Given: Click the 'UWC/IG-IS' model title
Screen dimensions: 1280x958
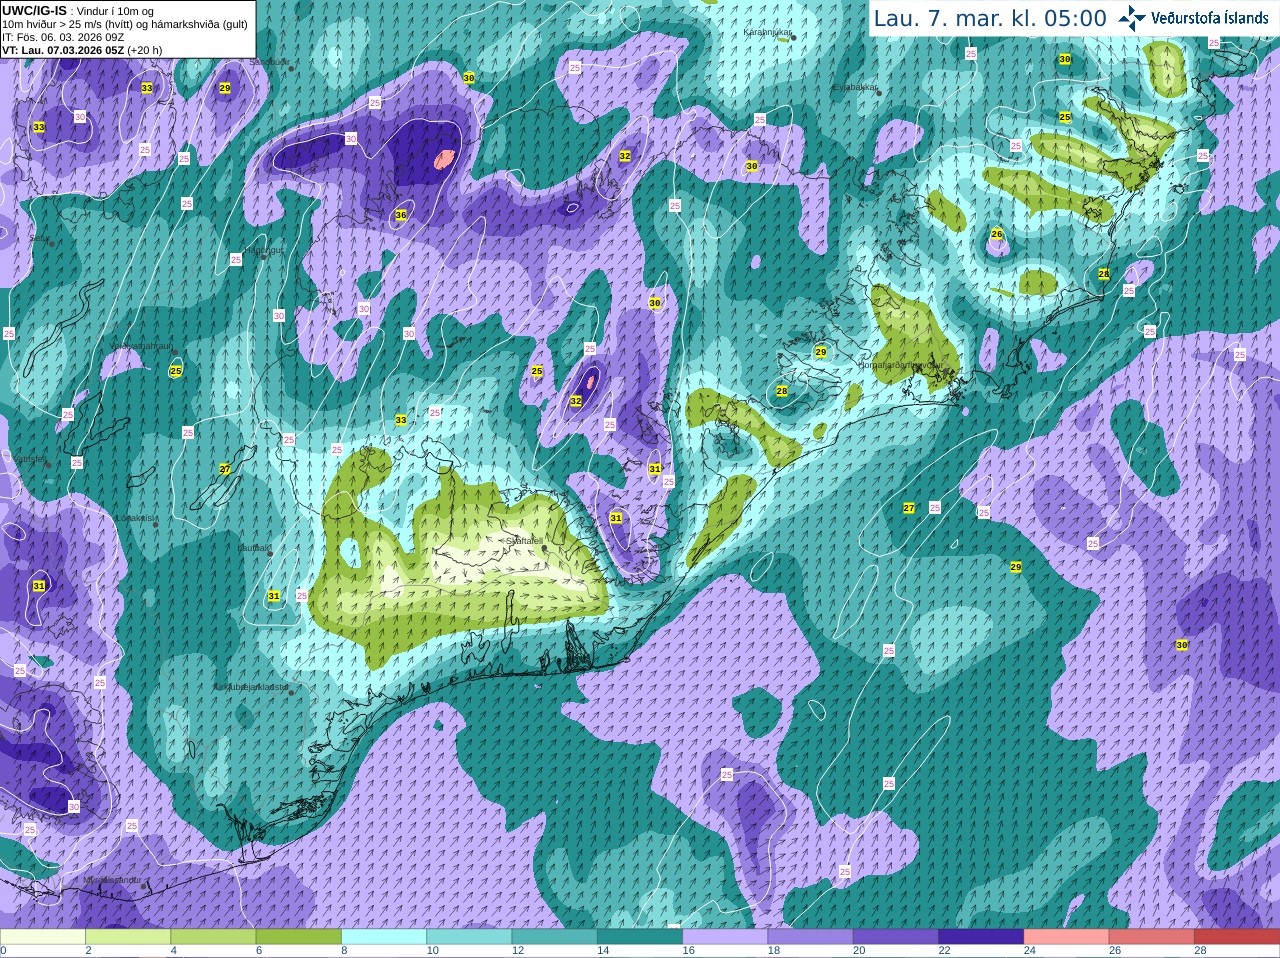Looking at the screenshot, I should (x=34, y=10).
